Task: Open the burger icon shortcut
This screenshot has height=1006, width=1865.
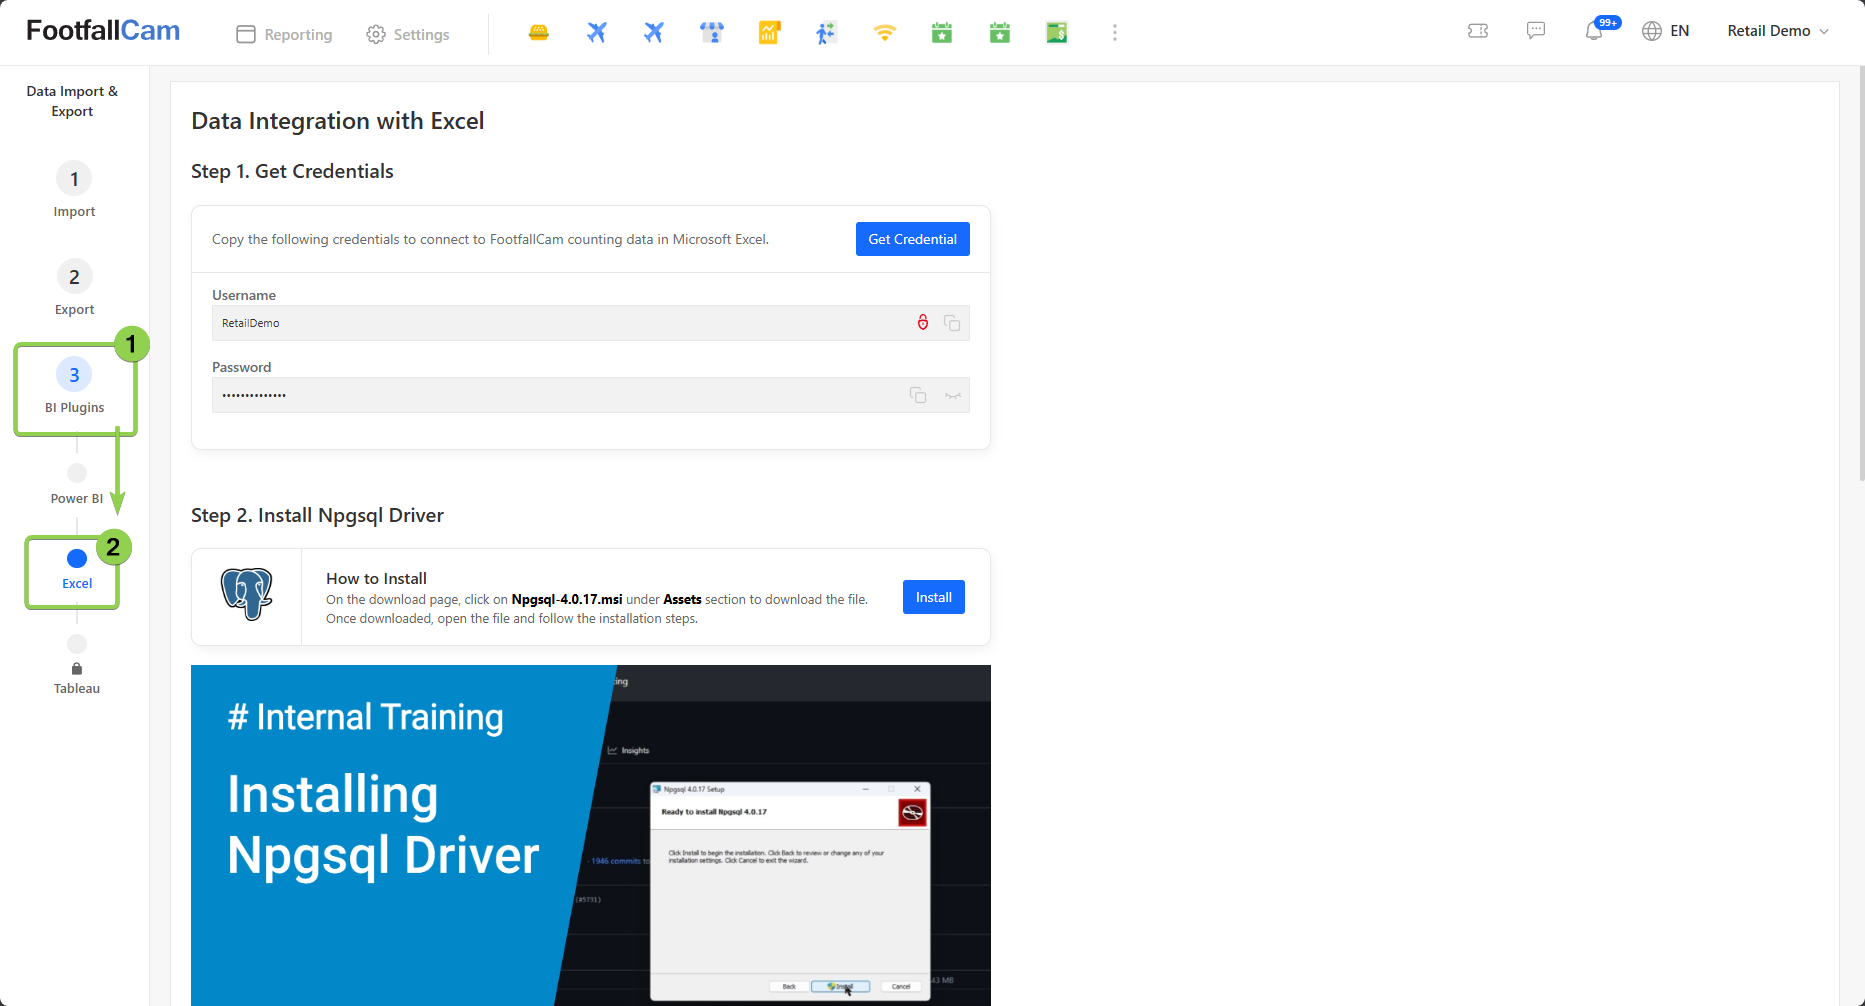Action: coord(539,33)
